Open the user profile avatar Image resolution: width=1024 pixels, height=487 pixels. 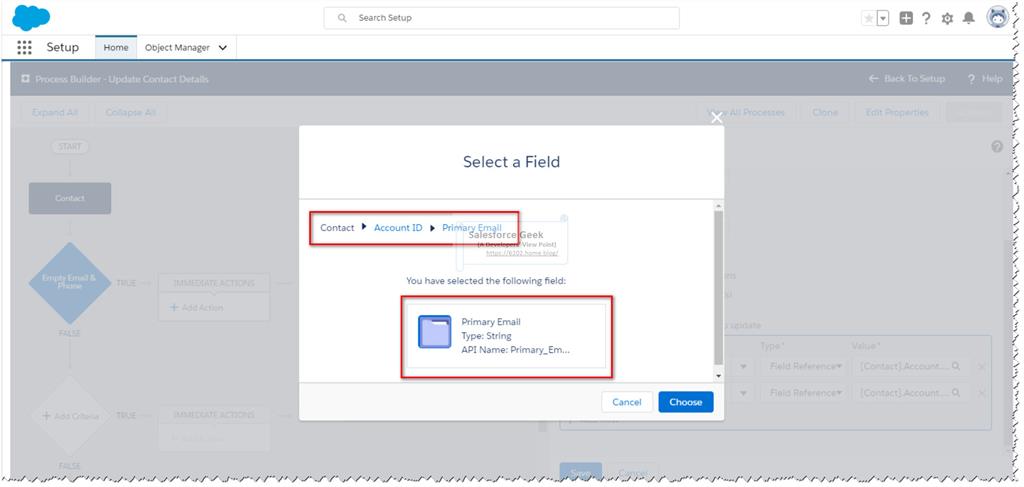pos(997,18)
